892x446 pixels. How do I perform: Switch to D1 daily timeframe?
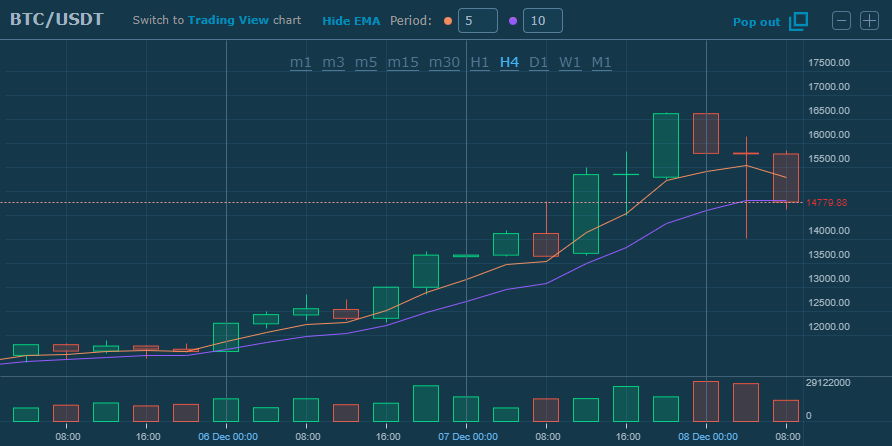[539, 63]
